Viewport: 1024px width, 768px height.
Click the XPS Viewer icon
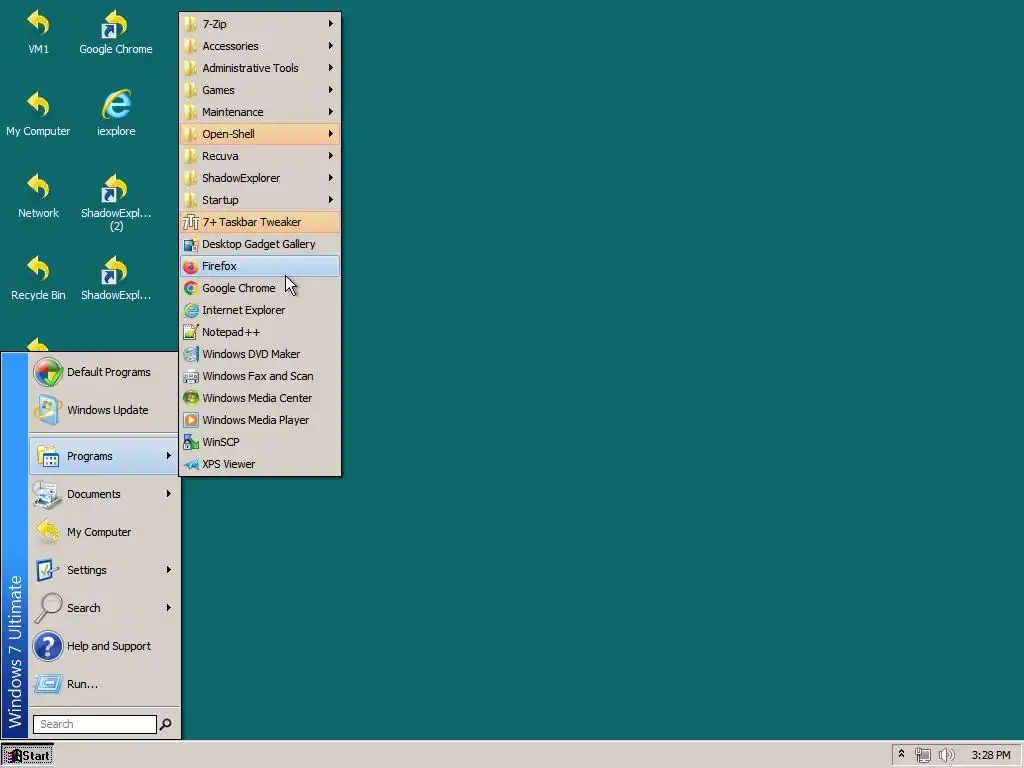190,464
